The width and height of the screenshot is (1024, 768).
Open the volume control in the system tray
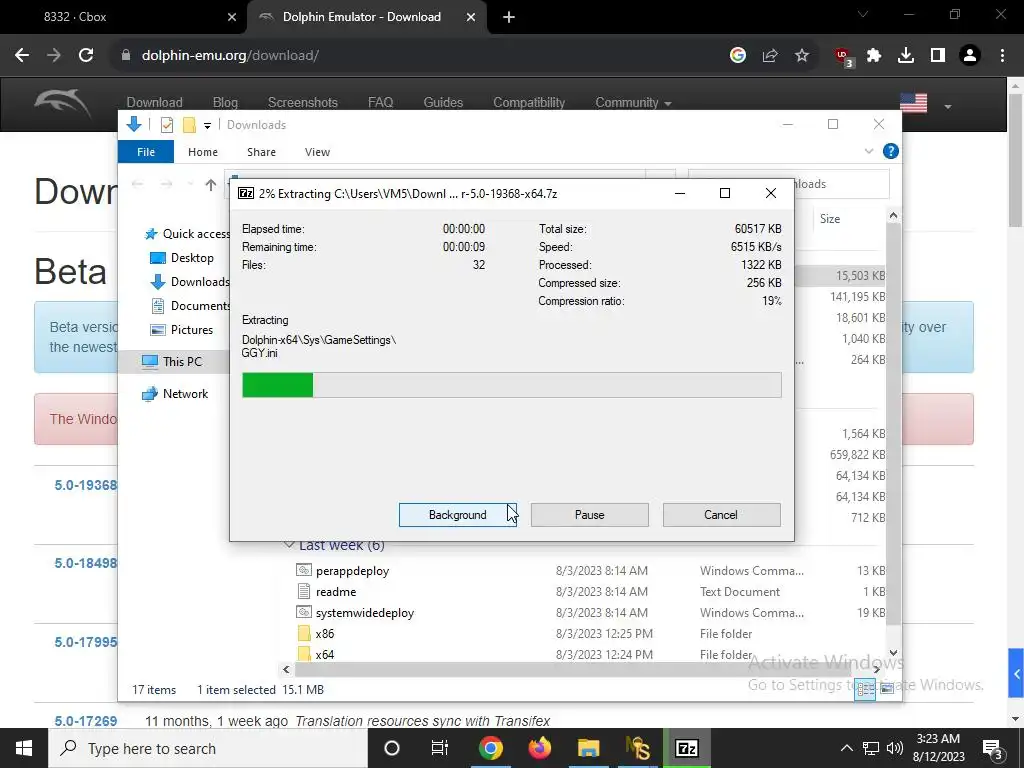(895, 748)
